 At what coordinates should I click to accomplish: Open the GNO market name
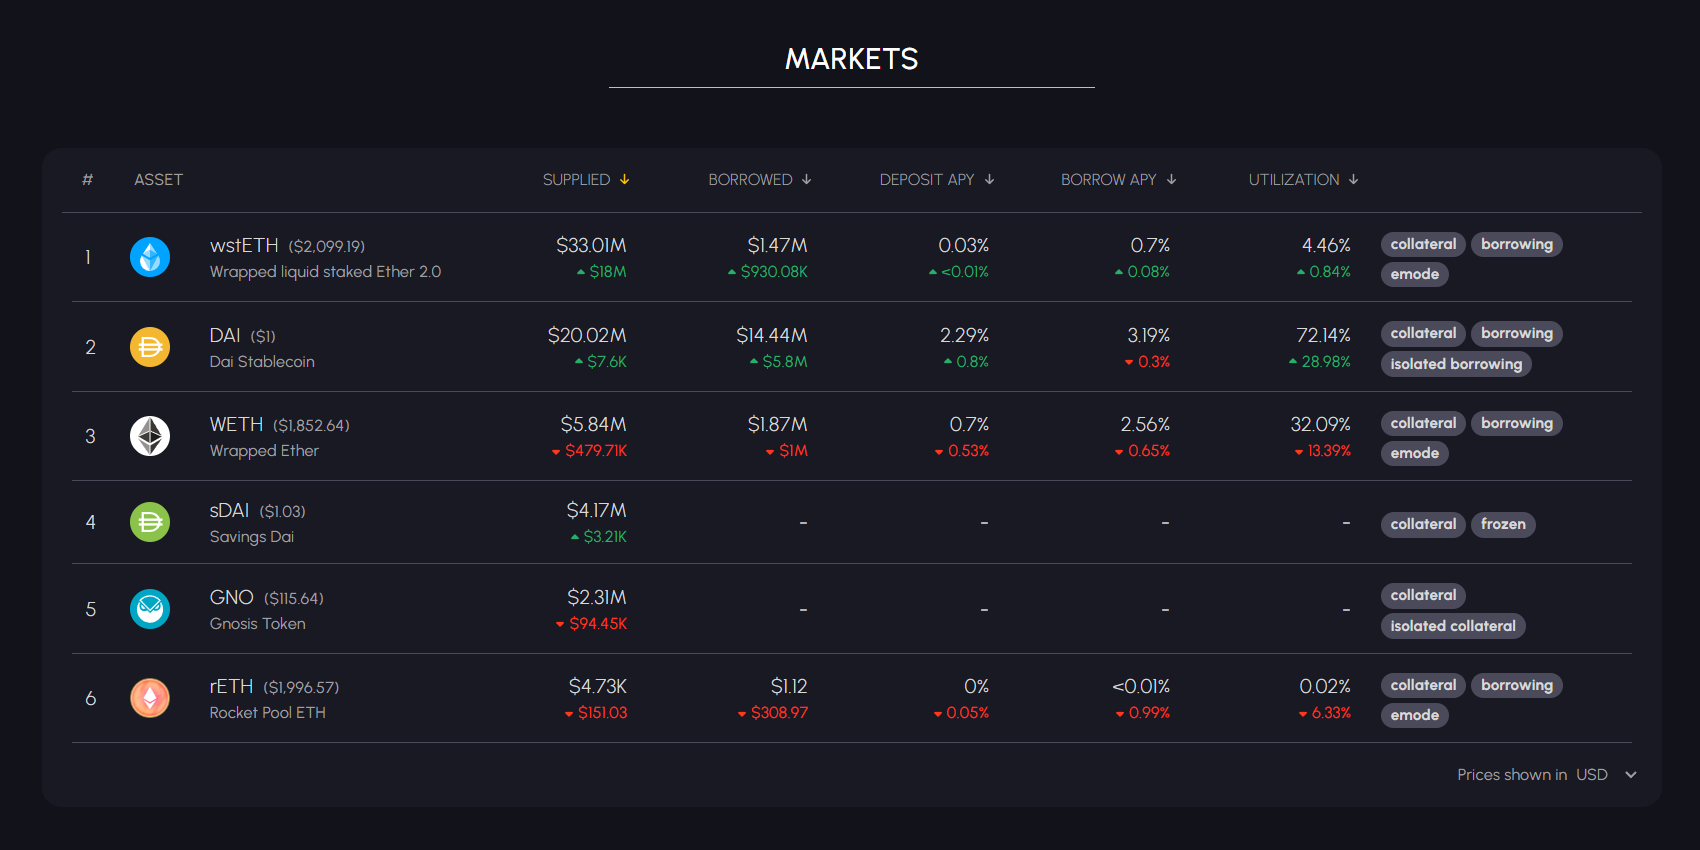pos(231,597)
